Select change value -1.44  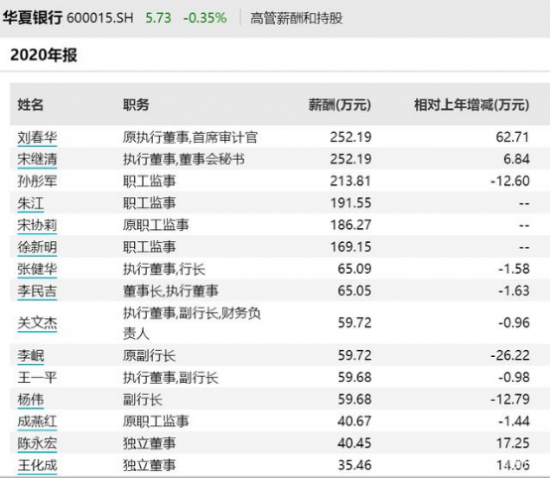click(514, 421)
